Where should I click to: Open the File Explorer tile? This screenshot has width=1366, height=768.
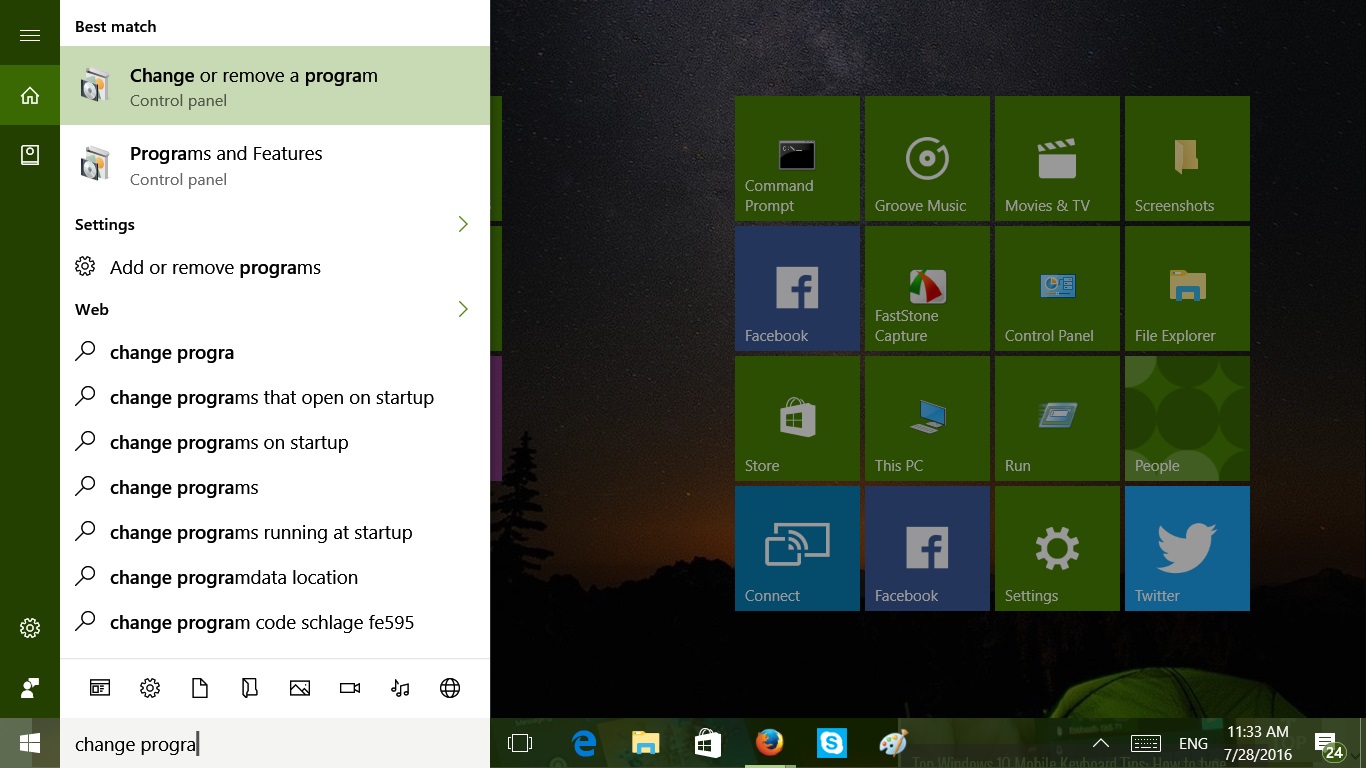pyautogui.click(x=1187, y=288)
